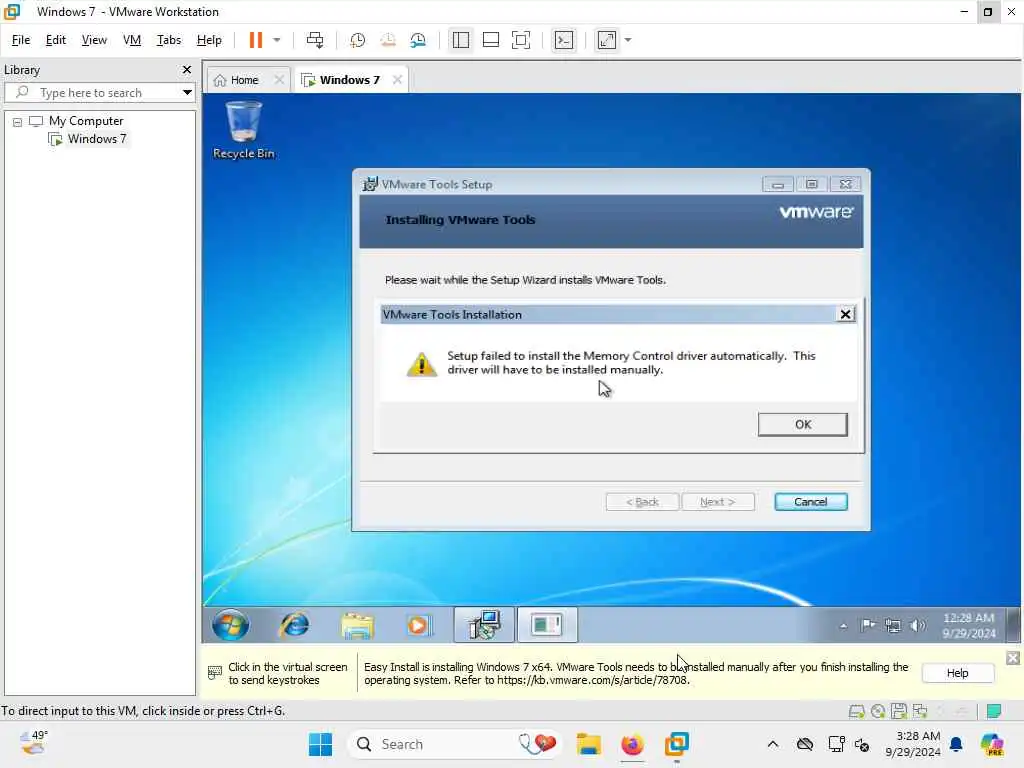The height and width of the screenshot is (768, 1024).
Task: Close the VMware Tools Installation message box
Action: (845, 314)
